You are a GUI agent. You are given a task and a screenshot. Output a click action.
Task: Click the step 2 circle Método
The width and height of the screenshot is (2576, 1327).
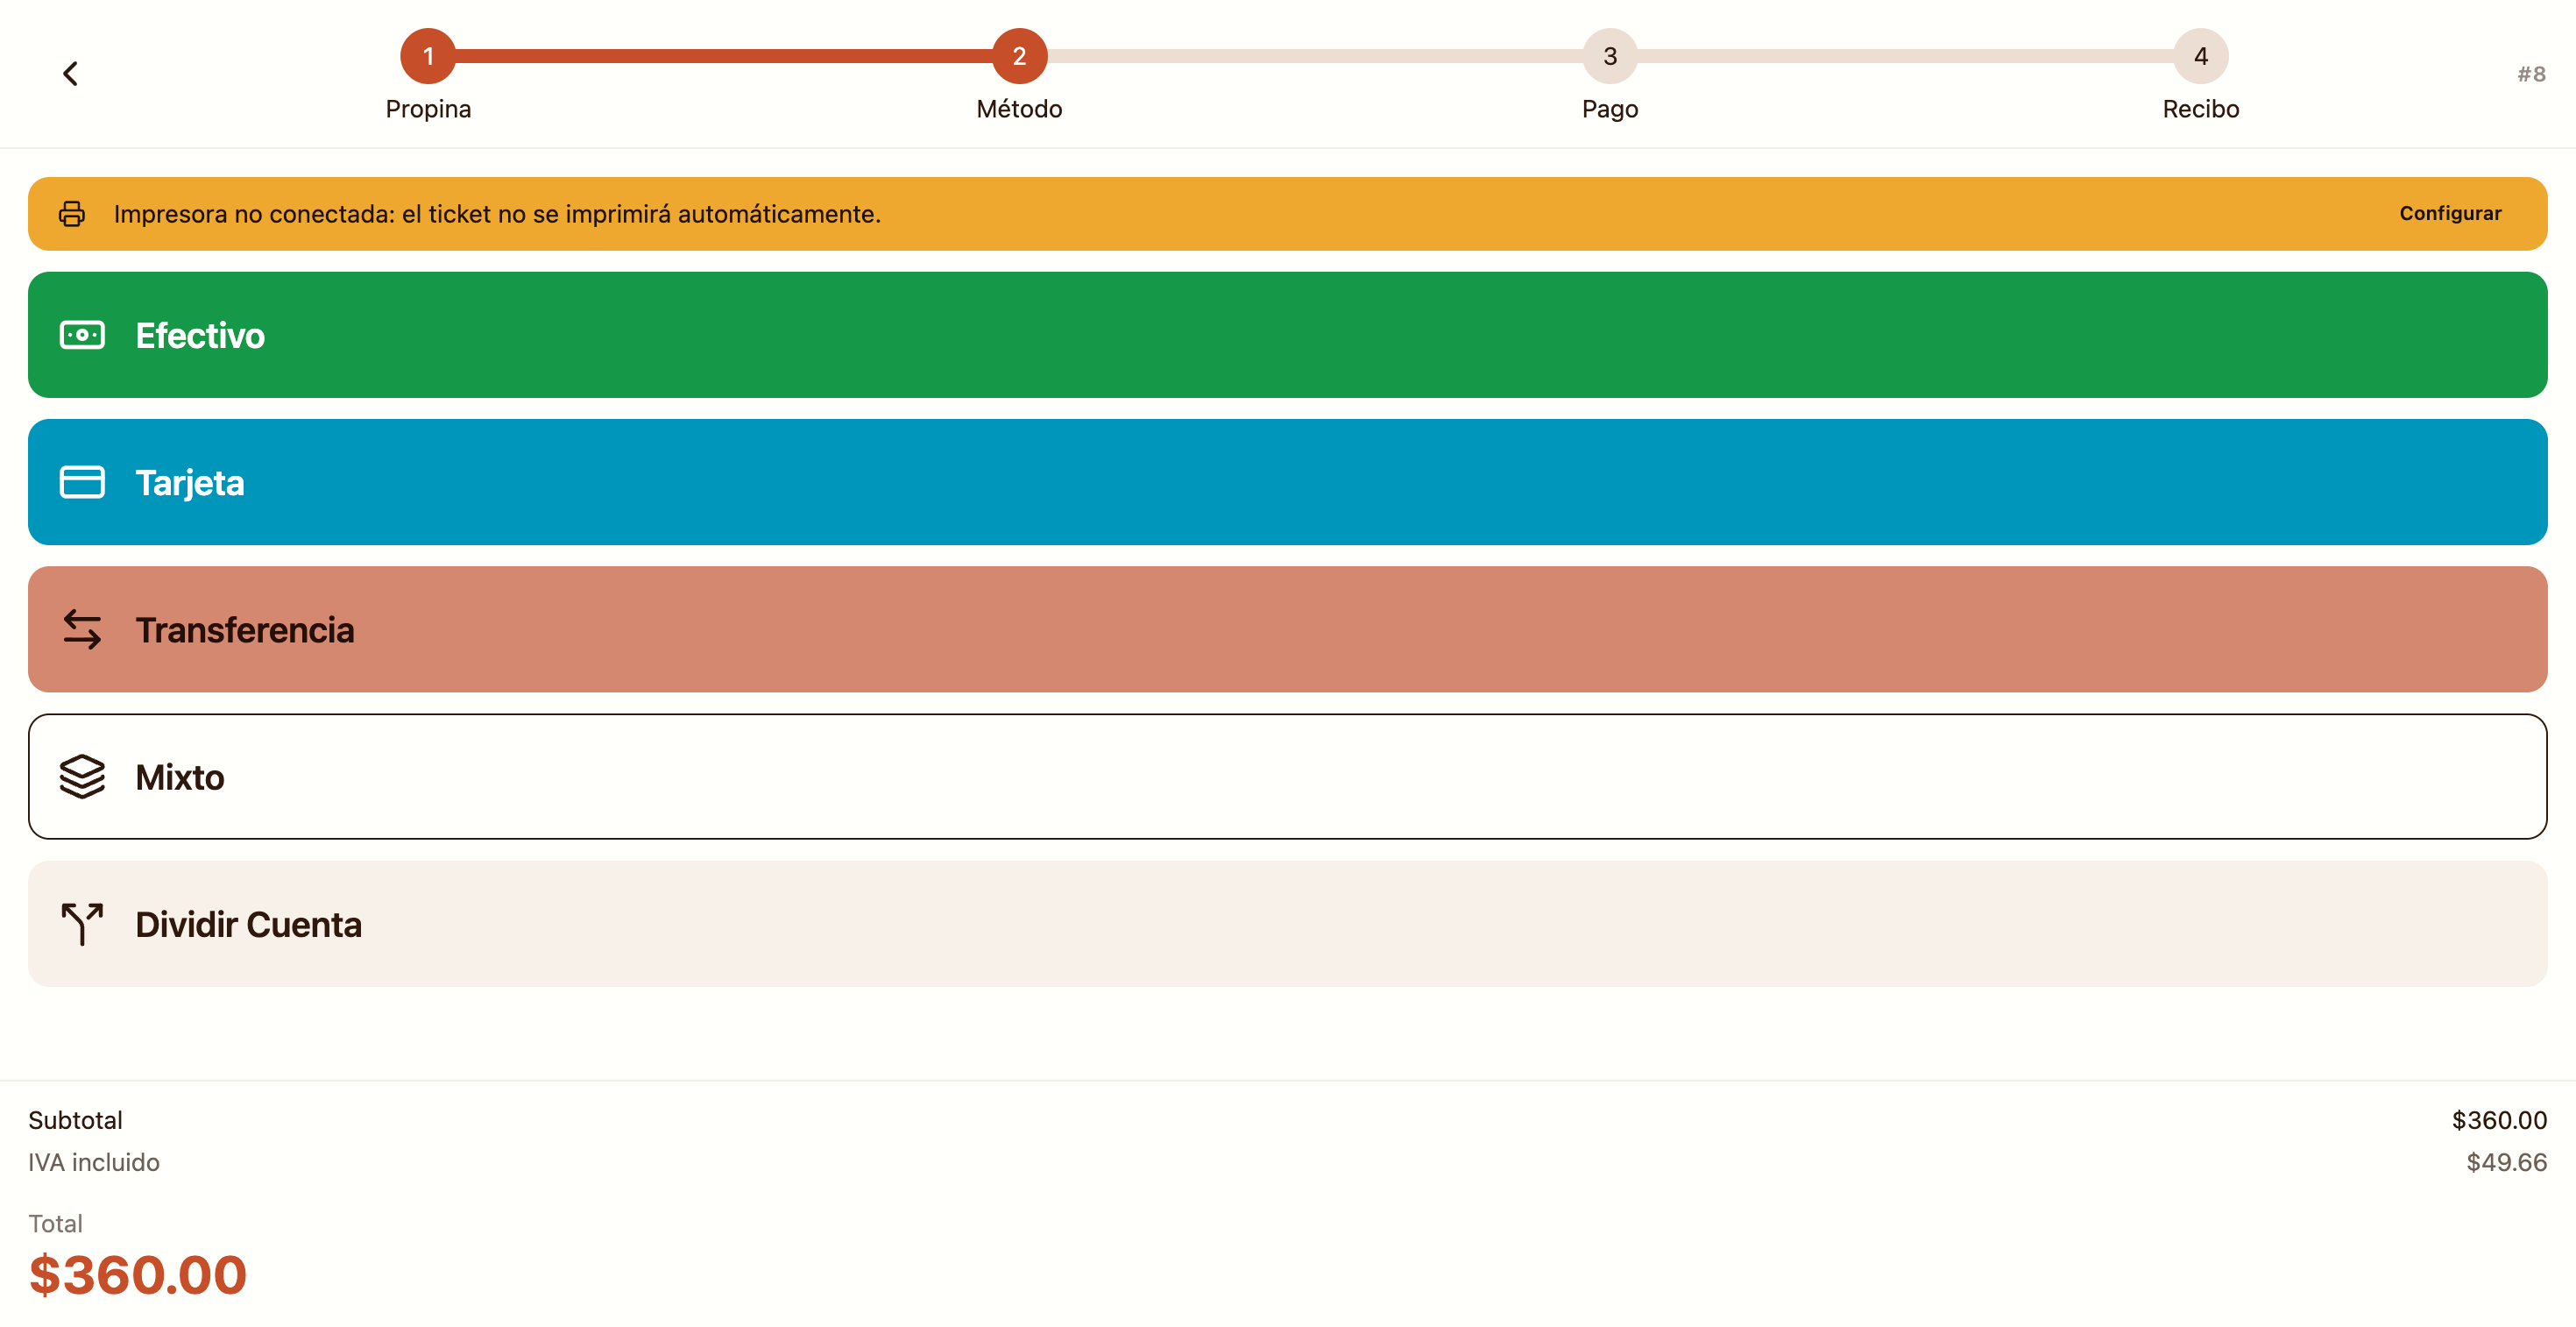coord(1019,56)
